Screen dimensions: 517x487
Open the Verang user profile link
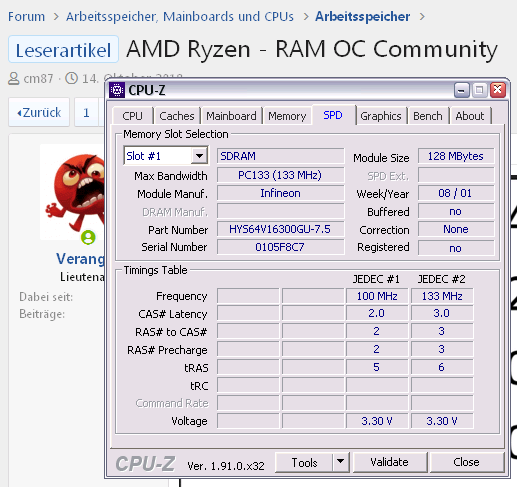(80, 259)
